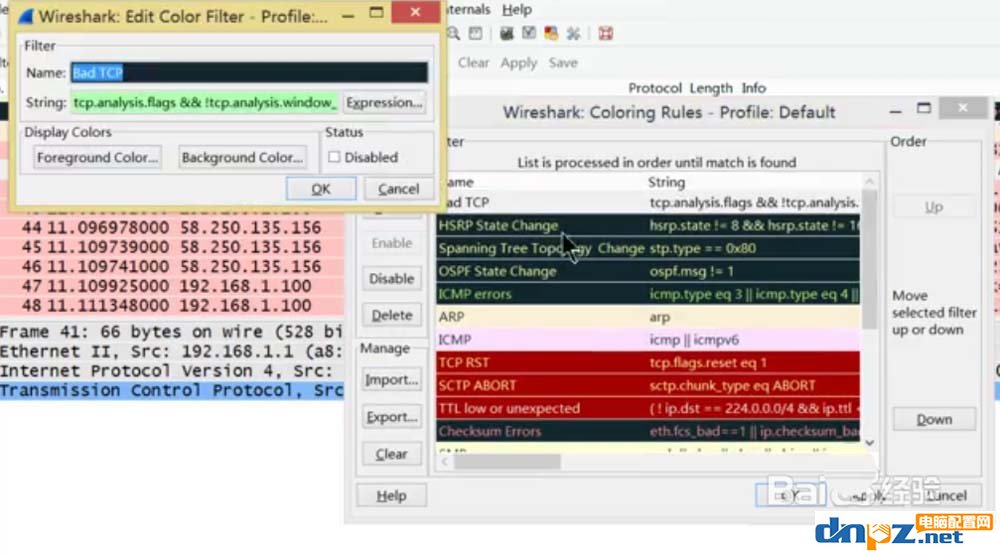This screenshot has width=1000, height=556.
Task: Click the filter Name input field
Action: tap(249, 73)
